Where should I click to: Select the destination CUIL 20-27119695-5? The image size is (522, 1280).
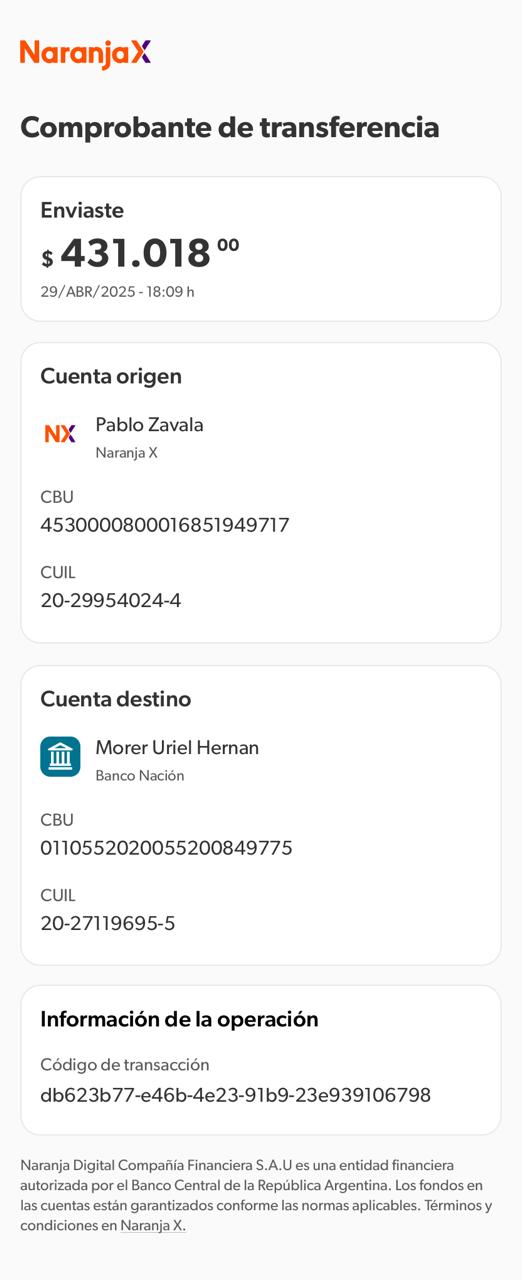tap(108, 924)
